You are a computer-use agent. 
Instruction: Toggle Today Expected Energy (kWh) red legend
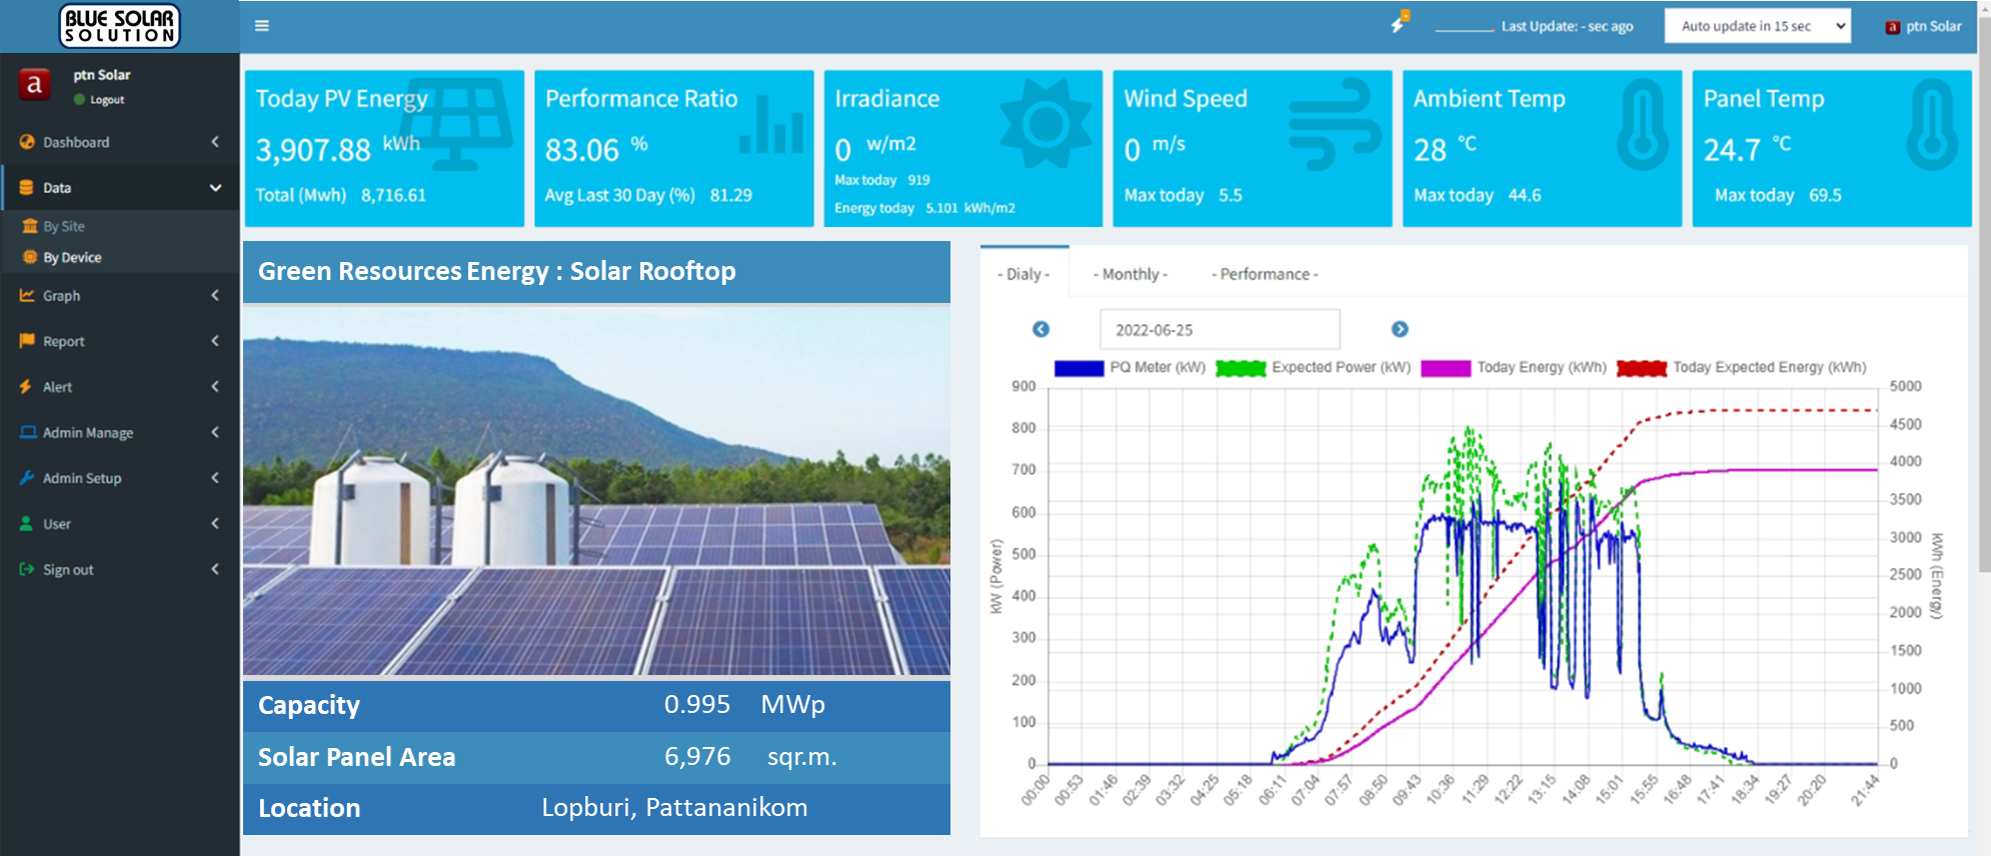pyautogui.click(x=1741, y=367)
